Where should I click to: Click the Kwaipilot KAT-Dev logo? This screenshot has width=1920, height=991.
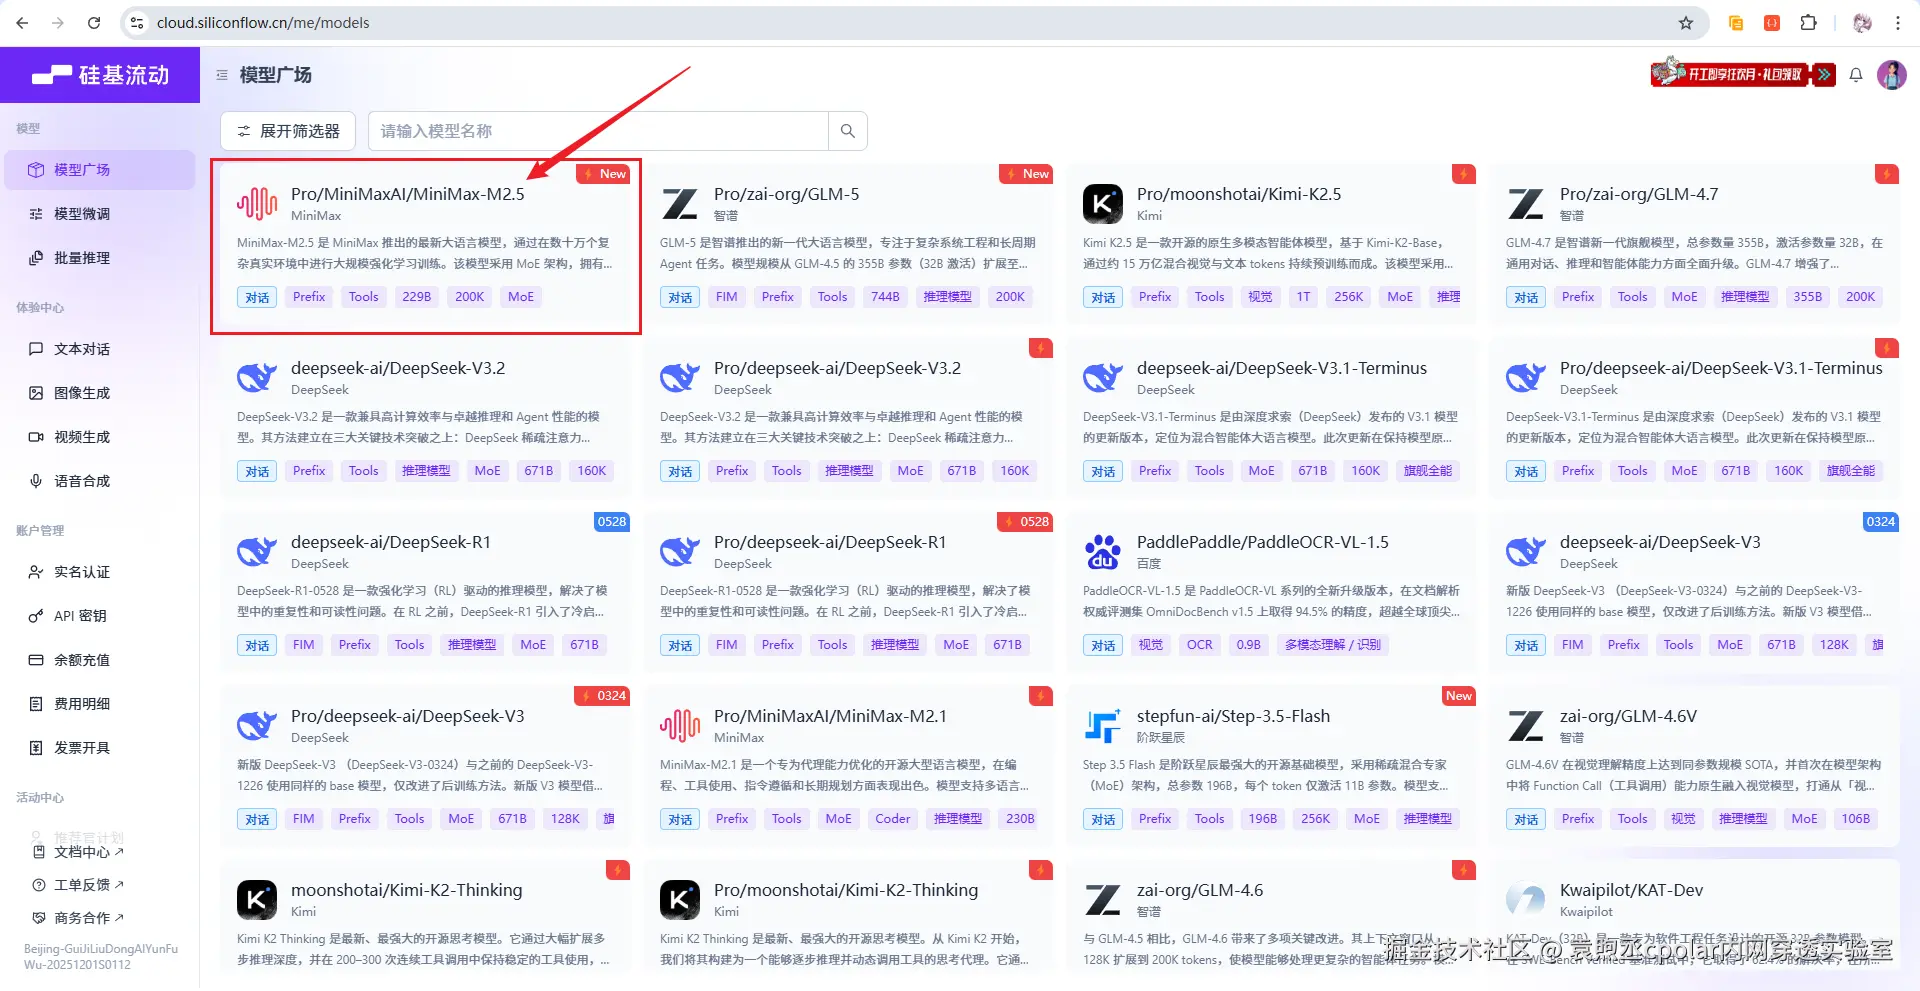[x=1526, y=900]
